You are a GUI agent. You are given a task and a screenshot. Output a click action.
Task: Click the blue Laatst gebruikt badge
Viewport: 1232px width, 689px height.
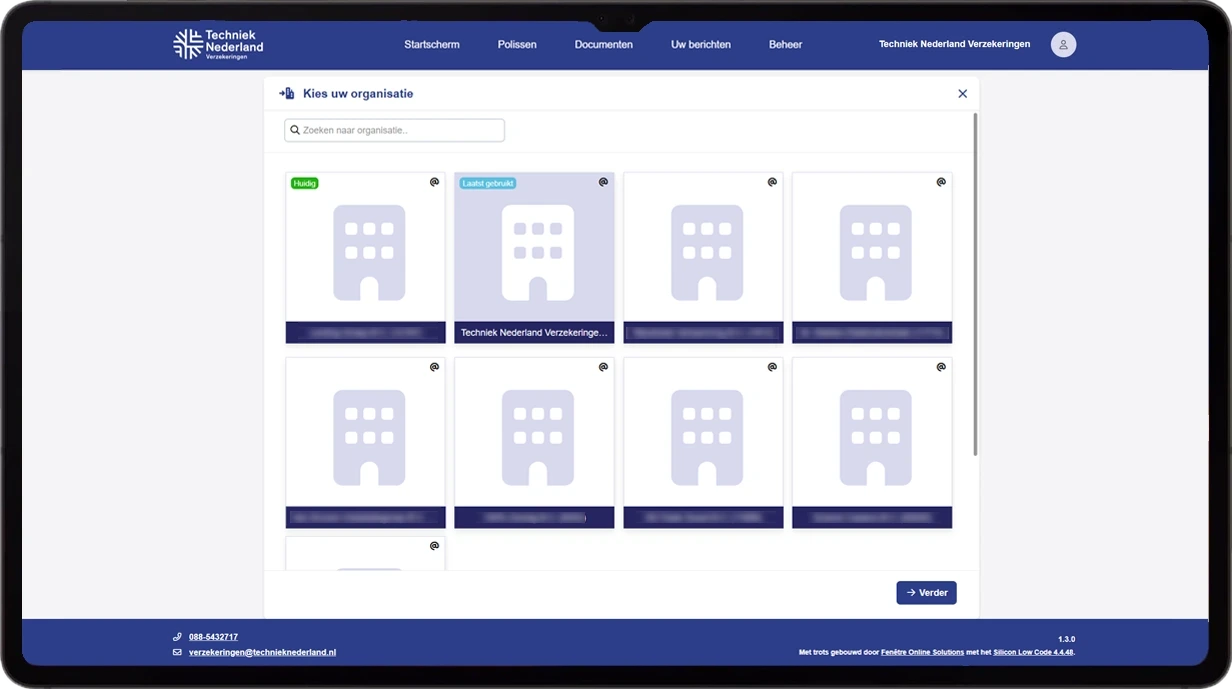coord(488,183)
